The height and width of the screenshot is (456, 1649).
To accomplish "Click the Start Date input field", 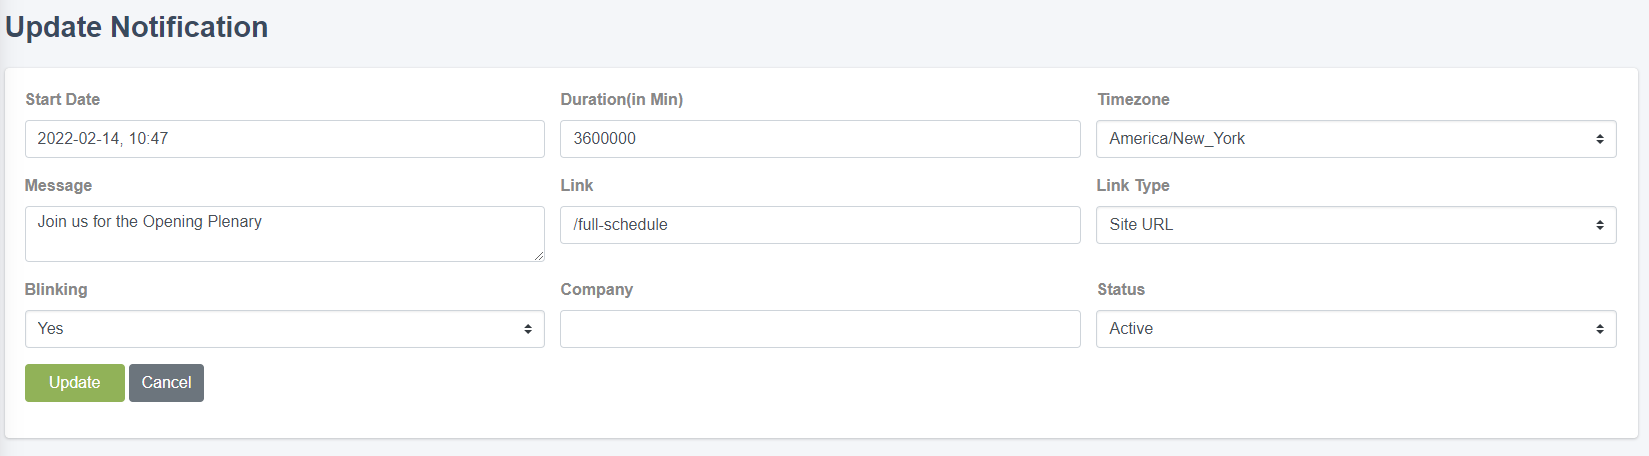I will [x=285, y=139].
